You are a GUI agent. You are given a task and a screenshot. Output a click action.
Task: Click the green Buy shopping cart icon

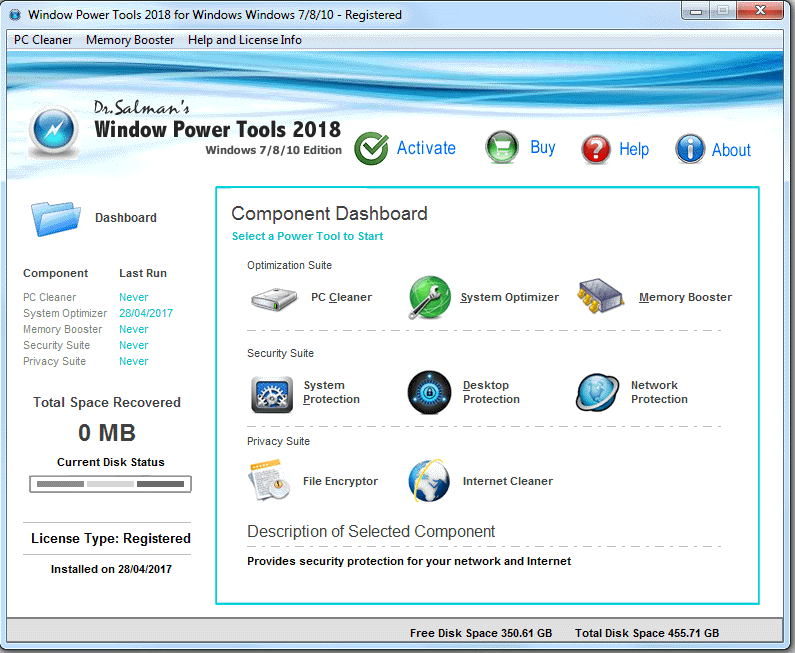[501, 148]
